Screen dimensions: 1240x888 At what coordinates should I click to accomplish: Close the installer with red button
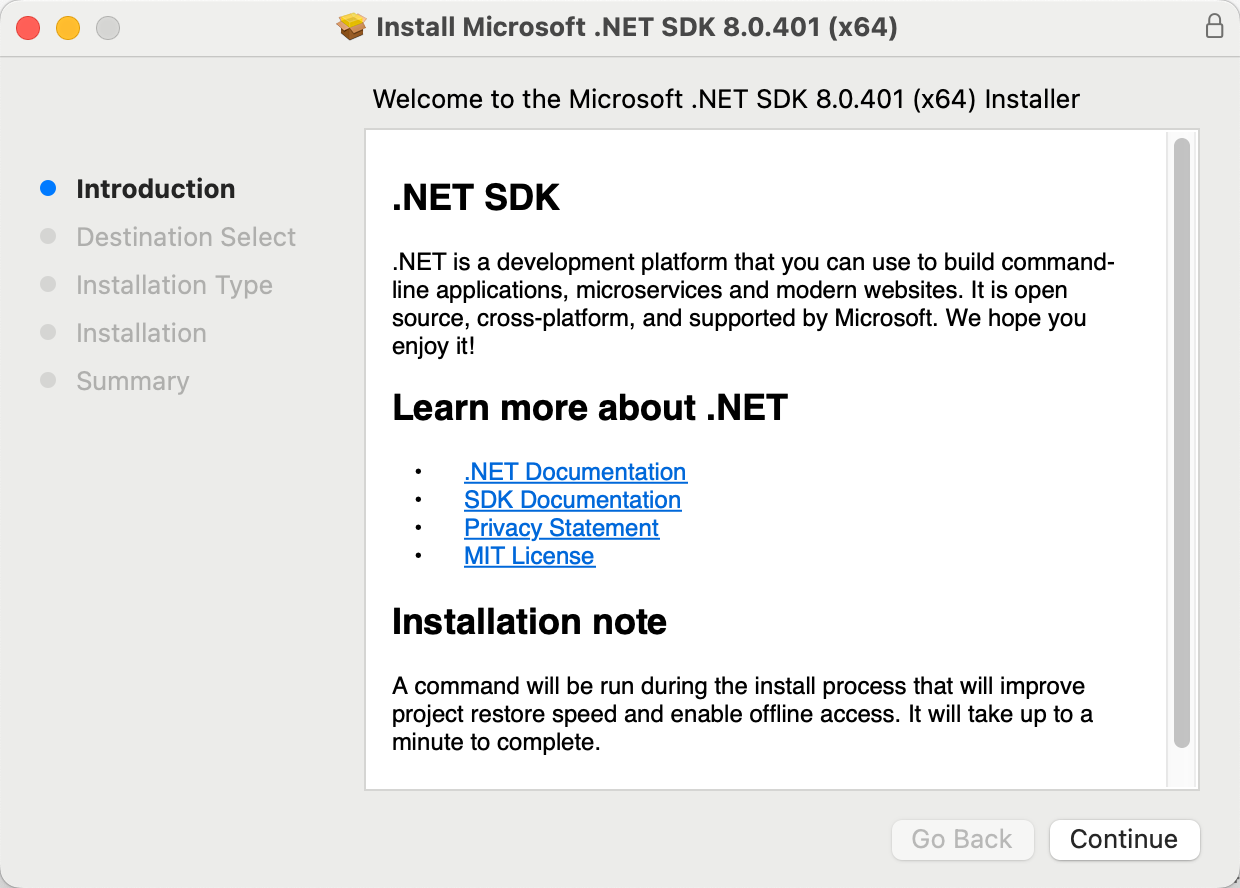pos(28,28)
